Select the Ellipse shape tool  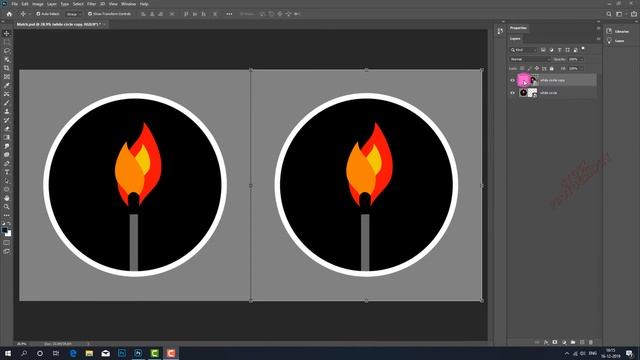coord(7,189)
